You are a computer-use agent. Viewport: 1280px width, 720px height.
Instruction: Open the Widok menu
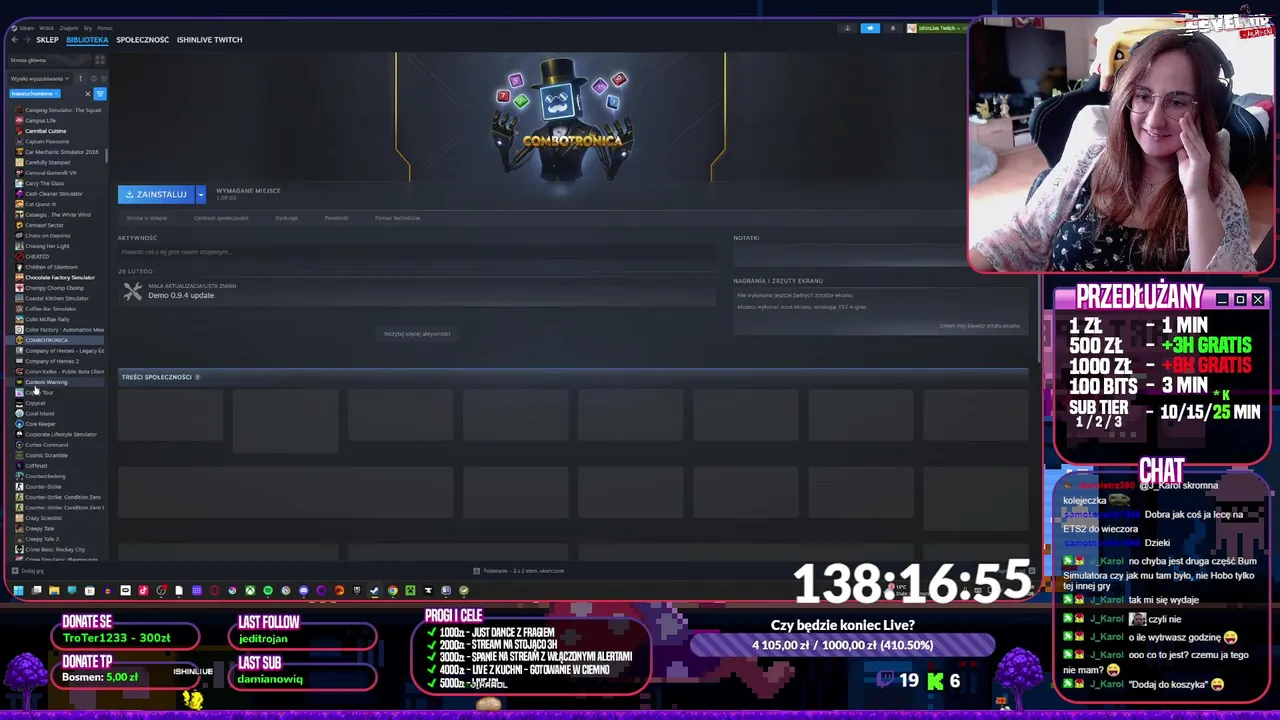point(47,28)
